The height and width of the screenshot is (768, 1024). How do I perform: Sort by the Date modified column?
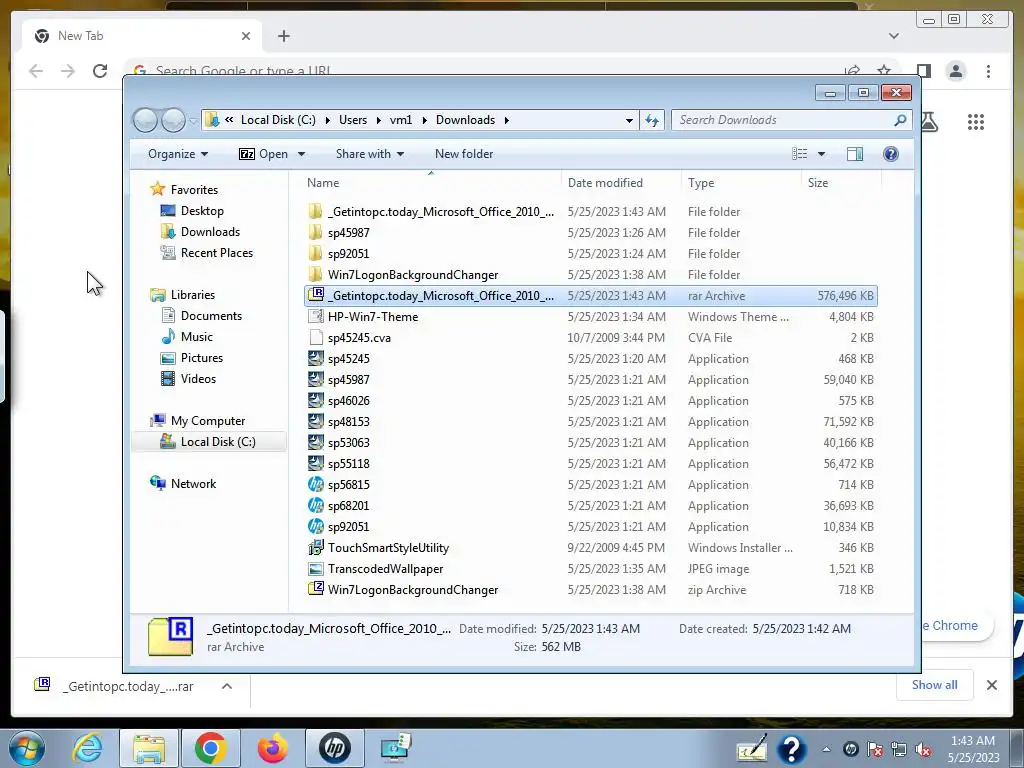[x=620, y=183]
